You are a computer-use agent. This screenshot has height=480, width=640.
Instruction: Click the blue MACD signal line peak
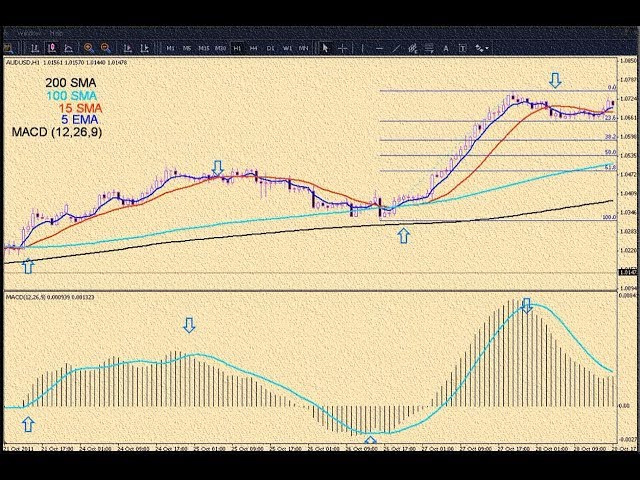pyautogui.click(x=527, y=308)
